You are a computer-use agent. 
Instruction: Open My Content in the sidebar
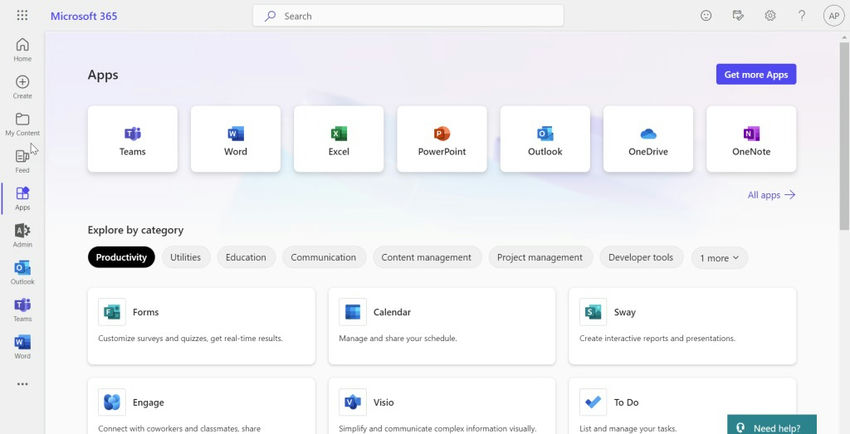[x=22, y=124]
